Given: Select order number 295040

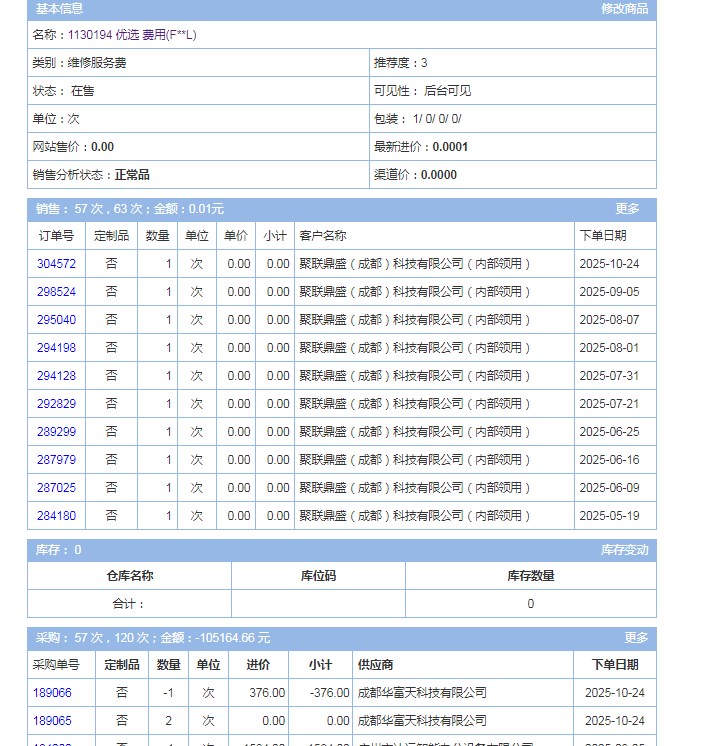Looking at the screenshot, I should 56,320.
